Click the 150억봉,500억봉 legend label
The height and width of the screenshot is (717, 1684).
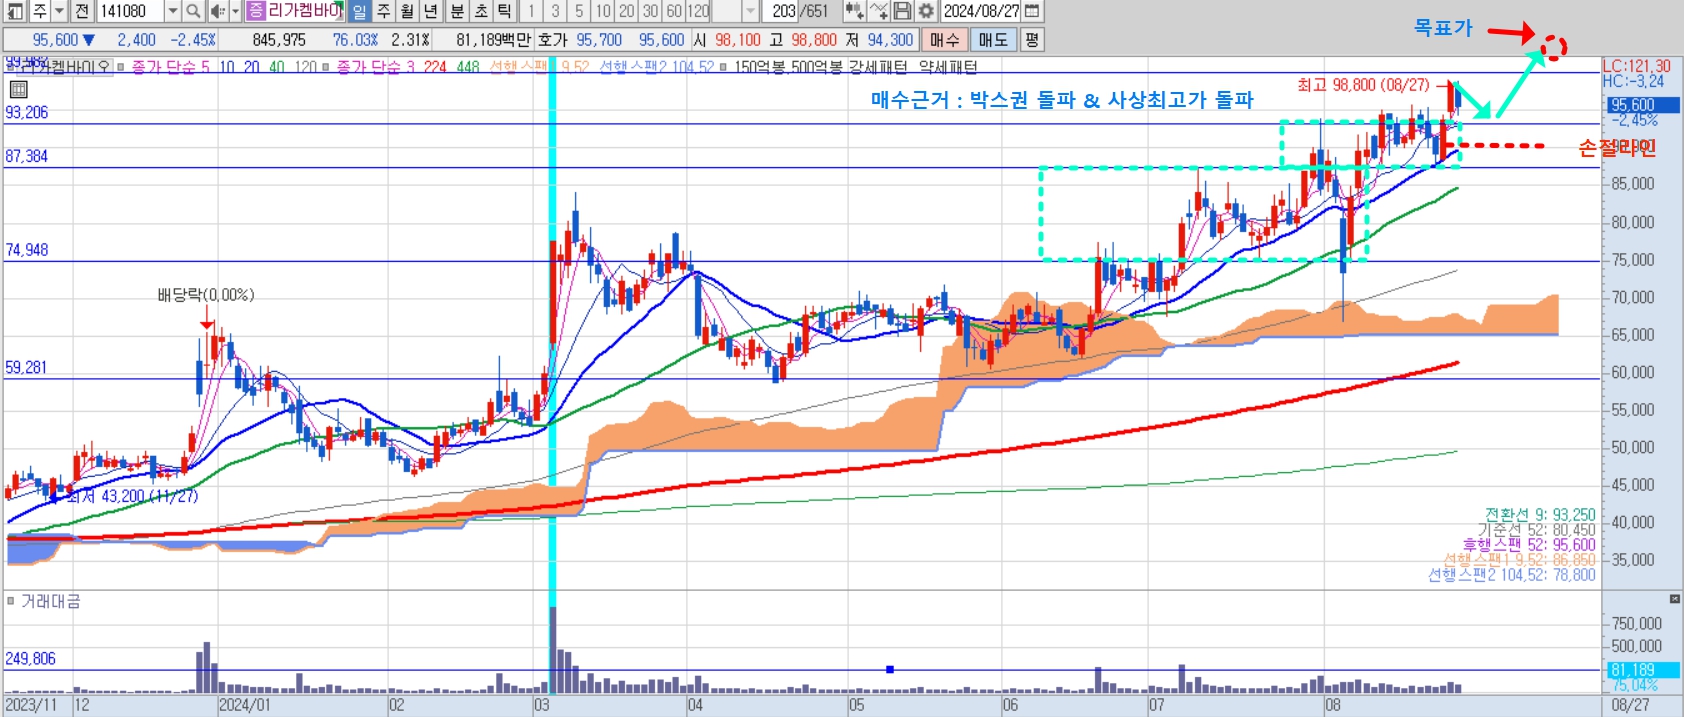[790, 67]
